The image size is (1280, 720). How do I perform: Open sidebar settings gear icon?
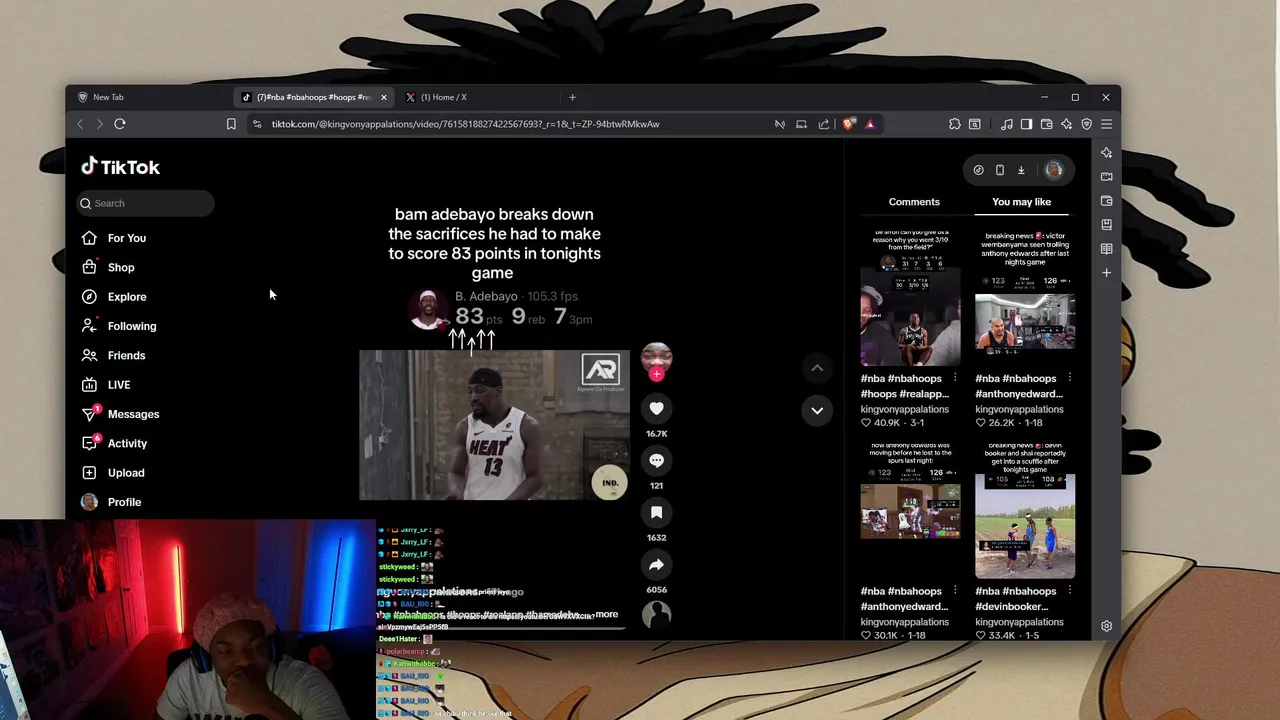[x=1106, y=626]
